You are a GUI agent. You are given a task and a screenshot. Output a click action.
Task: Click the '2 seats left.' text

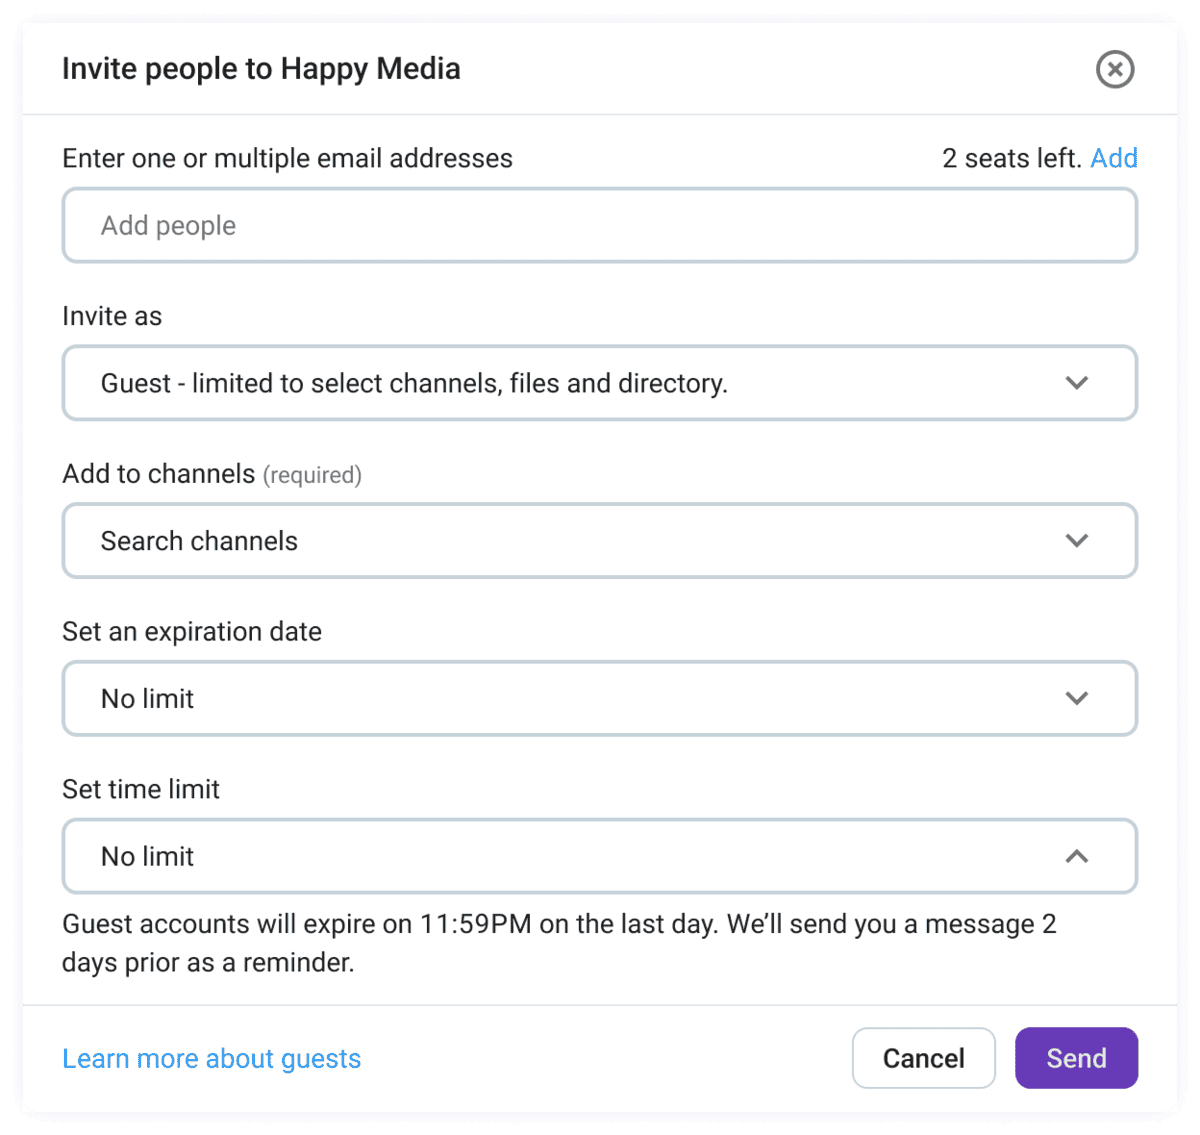point(1012,158)
